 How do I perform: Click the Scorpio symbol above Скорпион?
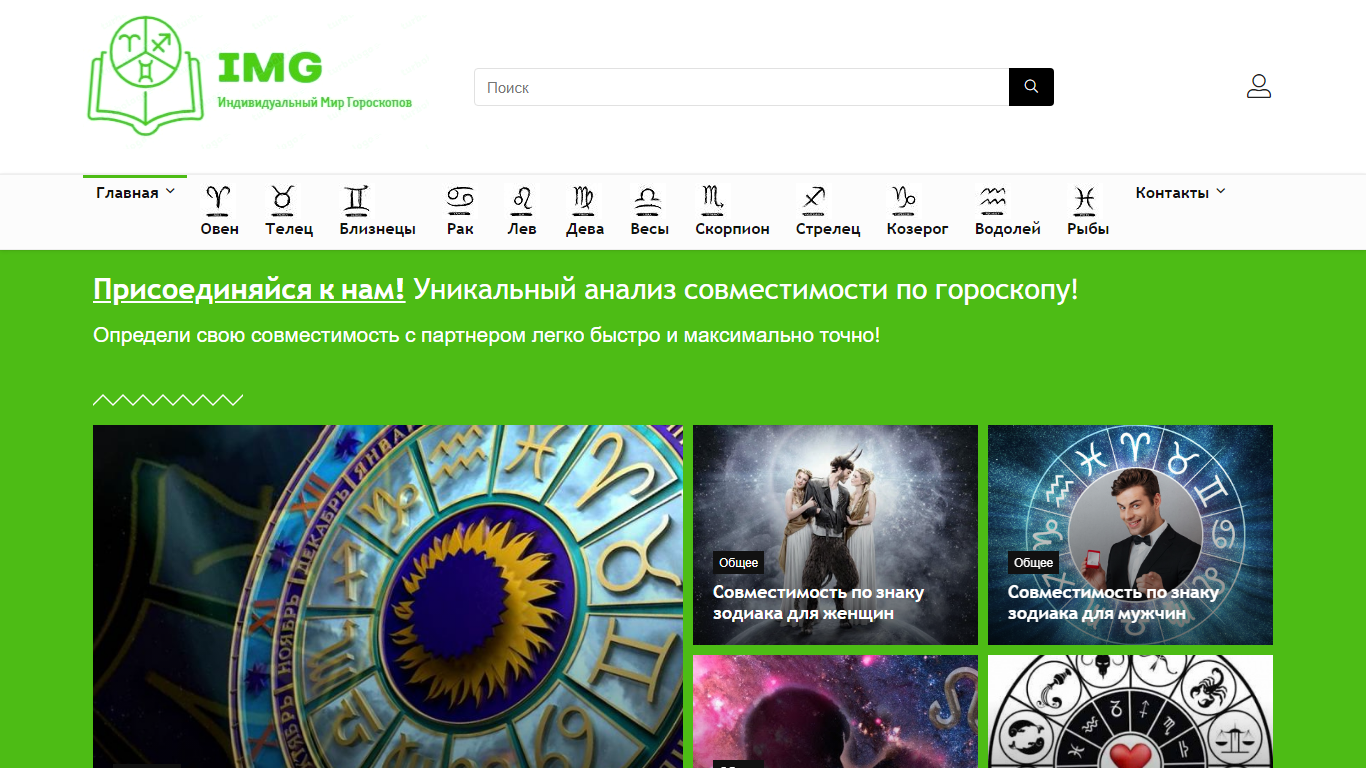click(x=712, y=200)
